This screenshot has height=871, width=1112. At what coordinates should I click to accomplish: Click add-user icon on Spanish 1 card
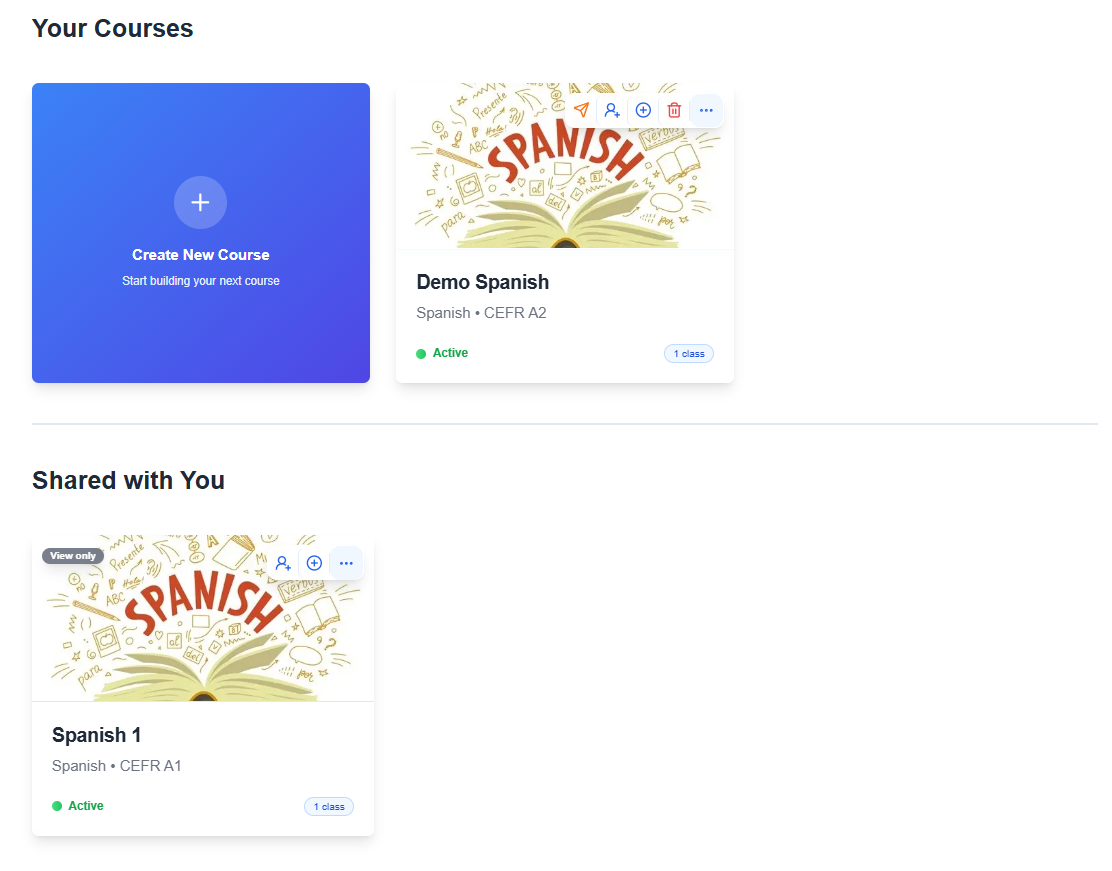pos(283,563)
